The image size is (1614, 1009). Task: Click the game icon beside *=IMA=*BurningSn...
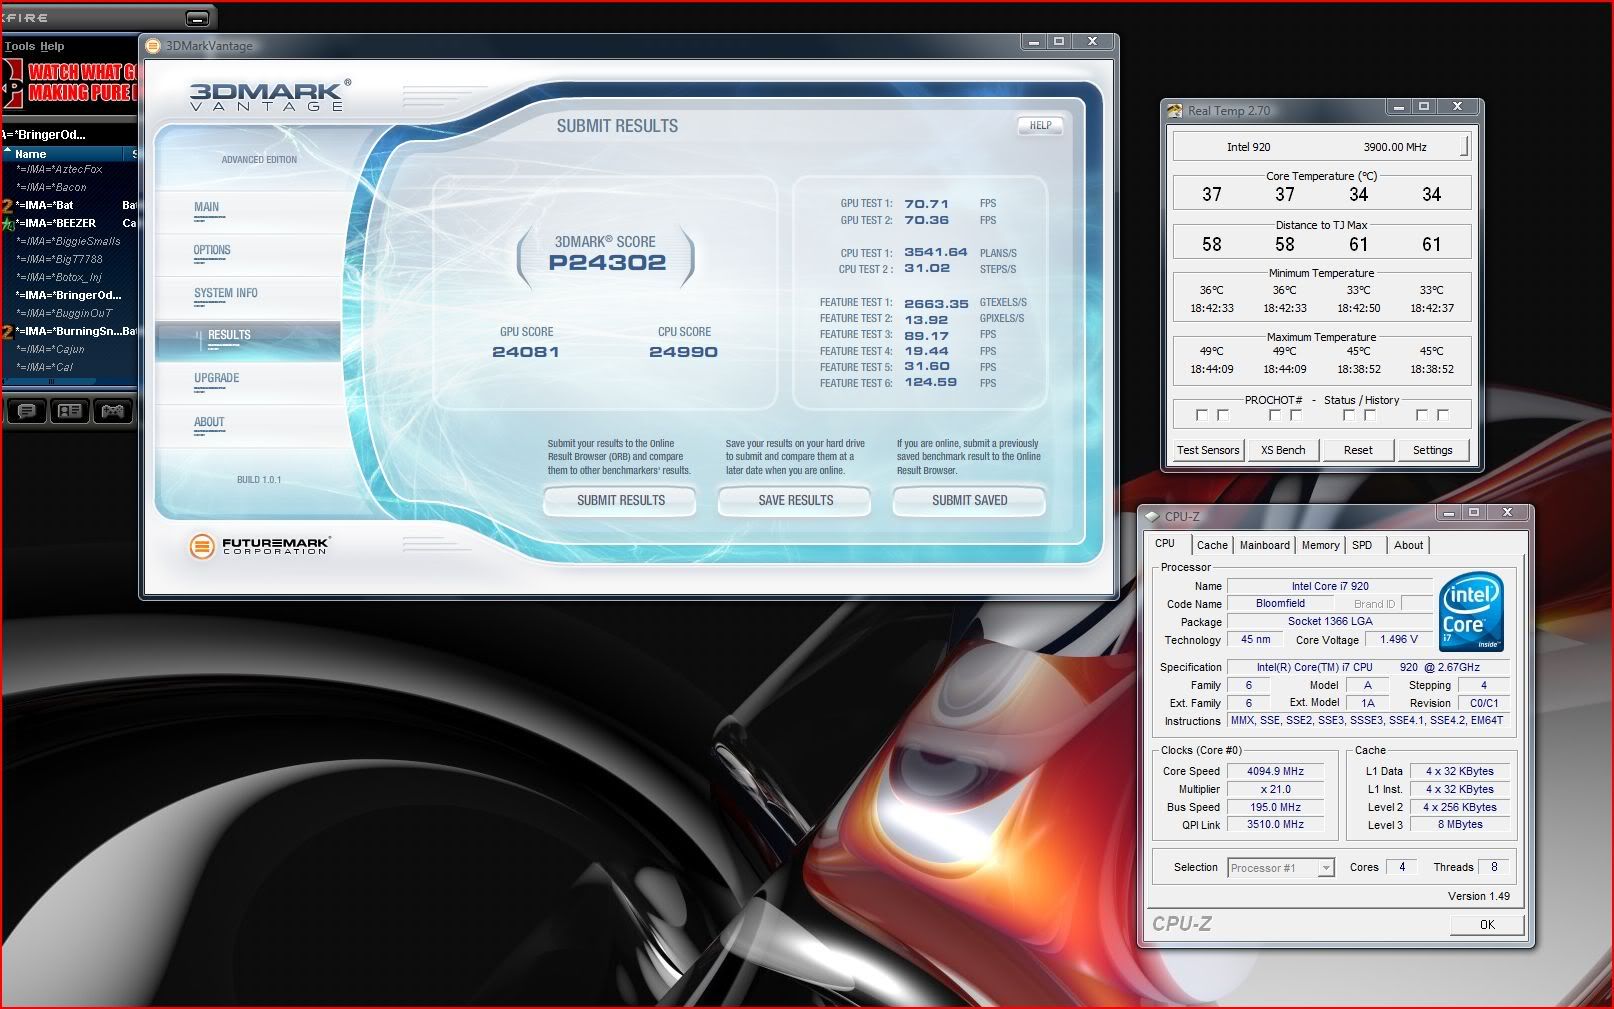coord(8,332)
